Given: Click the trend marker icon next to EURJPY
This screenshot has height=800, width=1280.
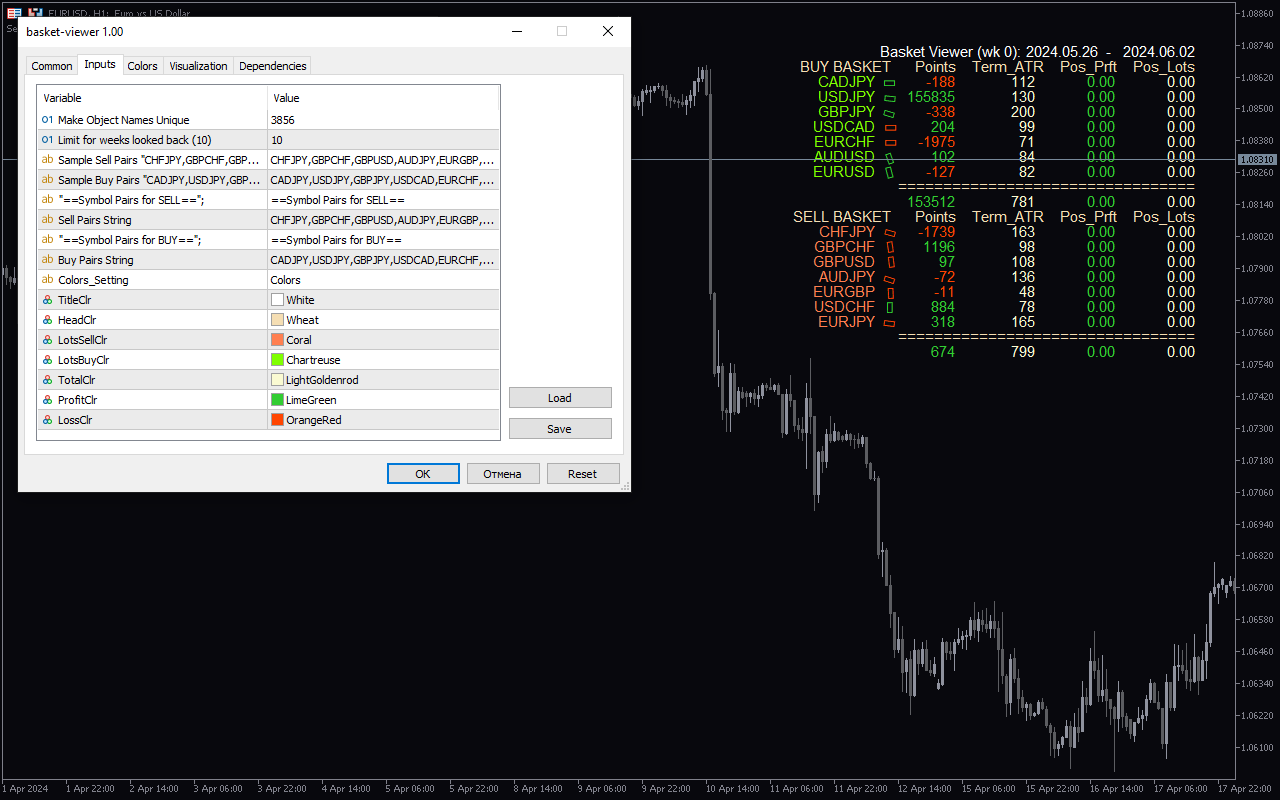Looking at the screenshot, I should 889,323.
